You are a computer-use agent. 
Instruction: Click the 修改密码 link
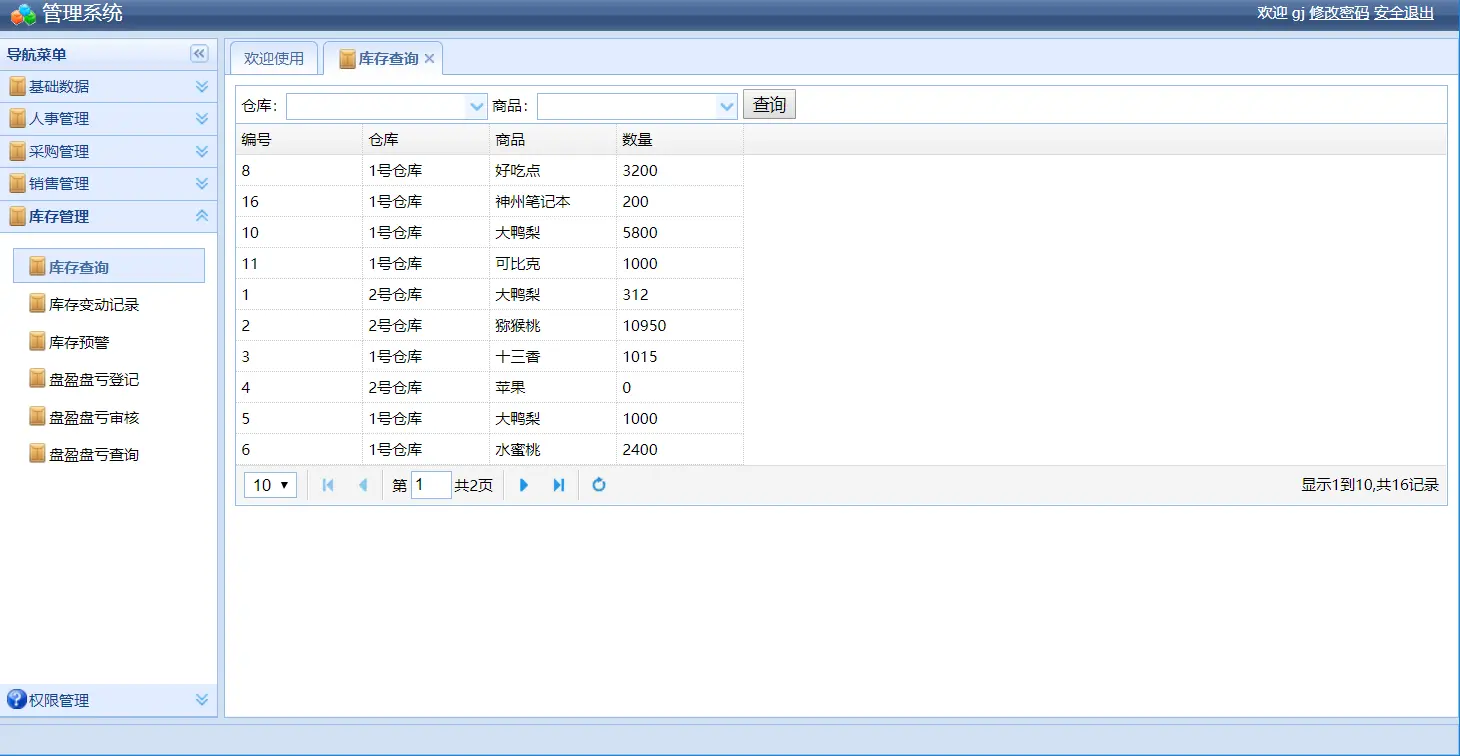pyautogui.click(x=1339, y=13)
